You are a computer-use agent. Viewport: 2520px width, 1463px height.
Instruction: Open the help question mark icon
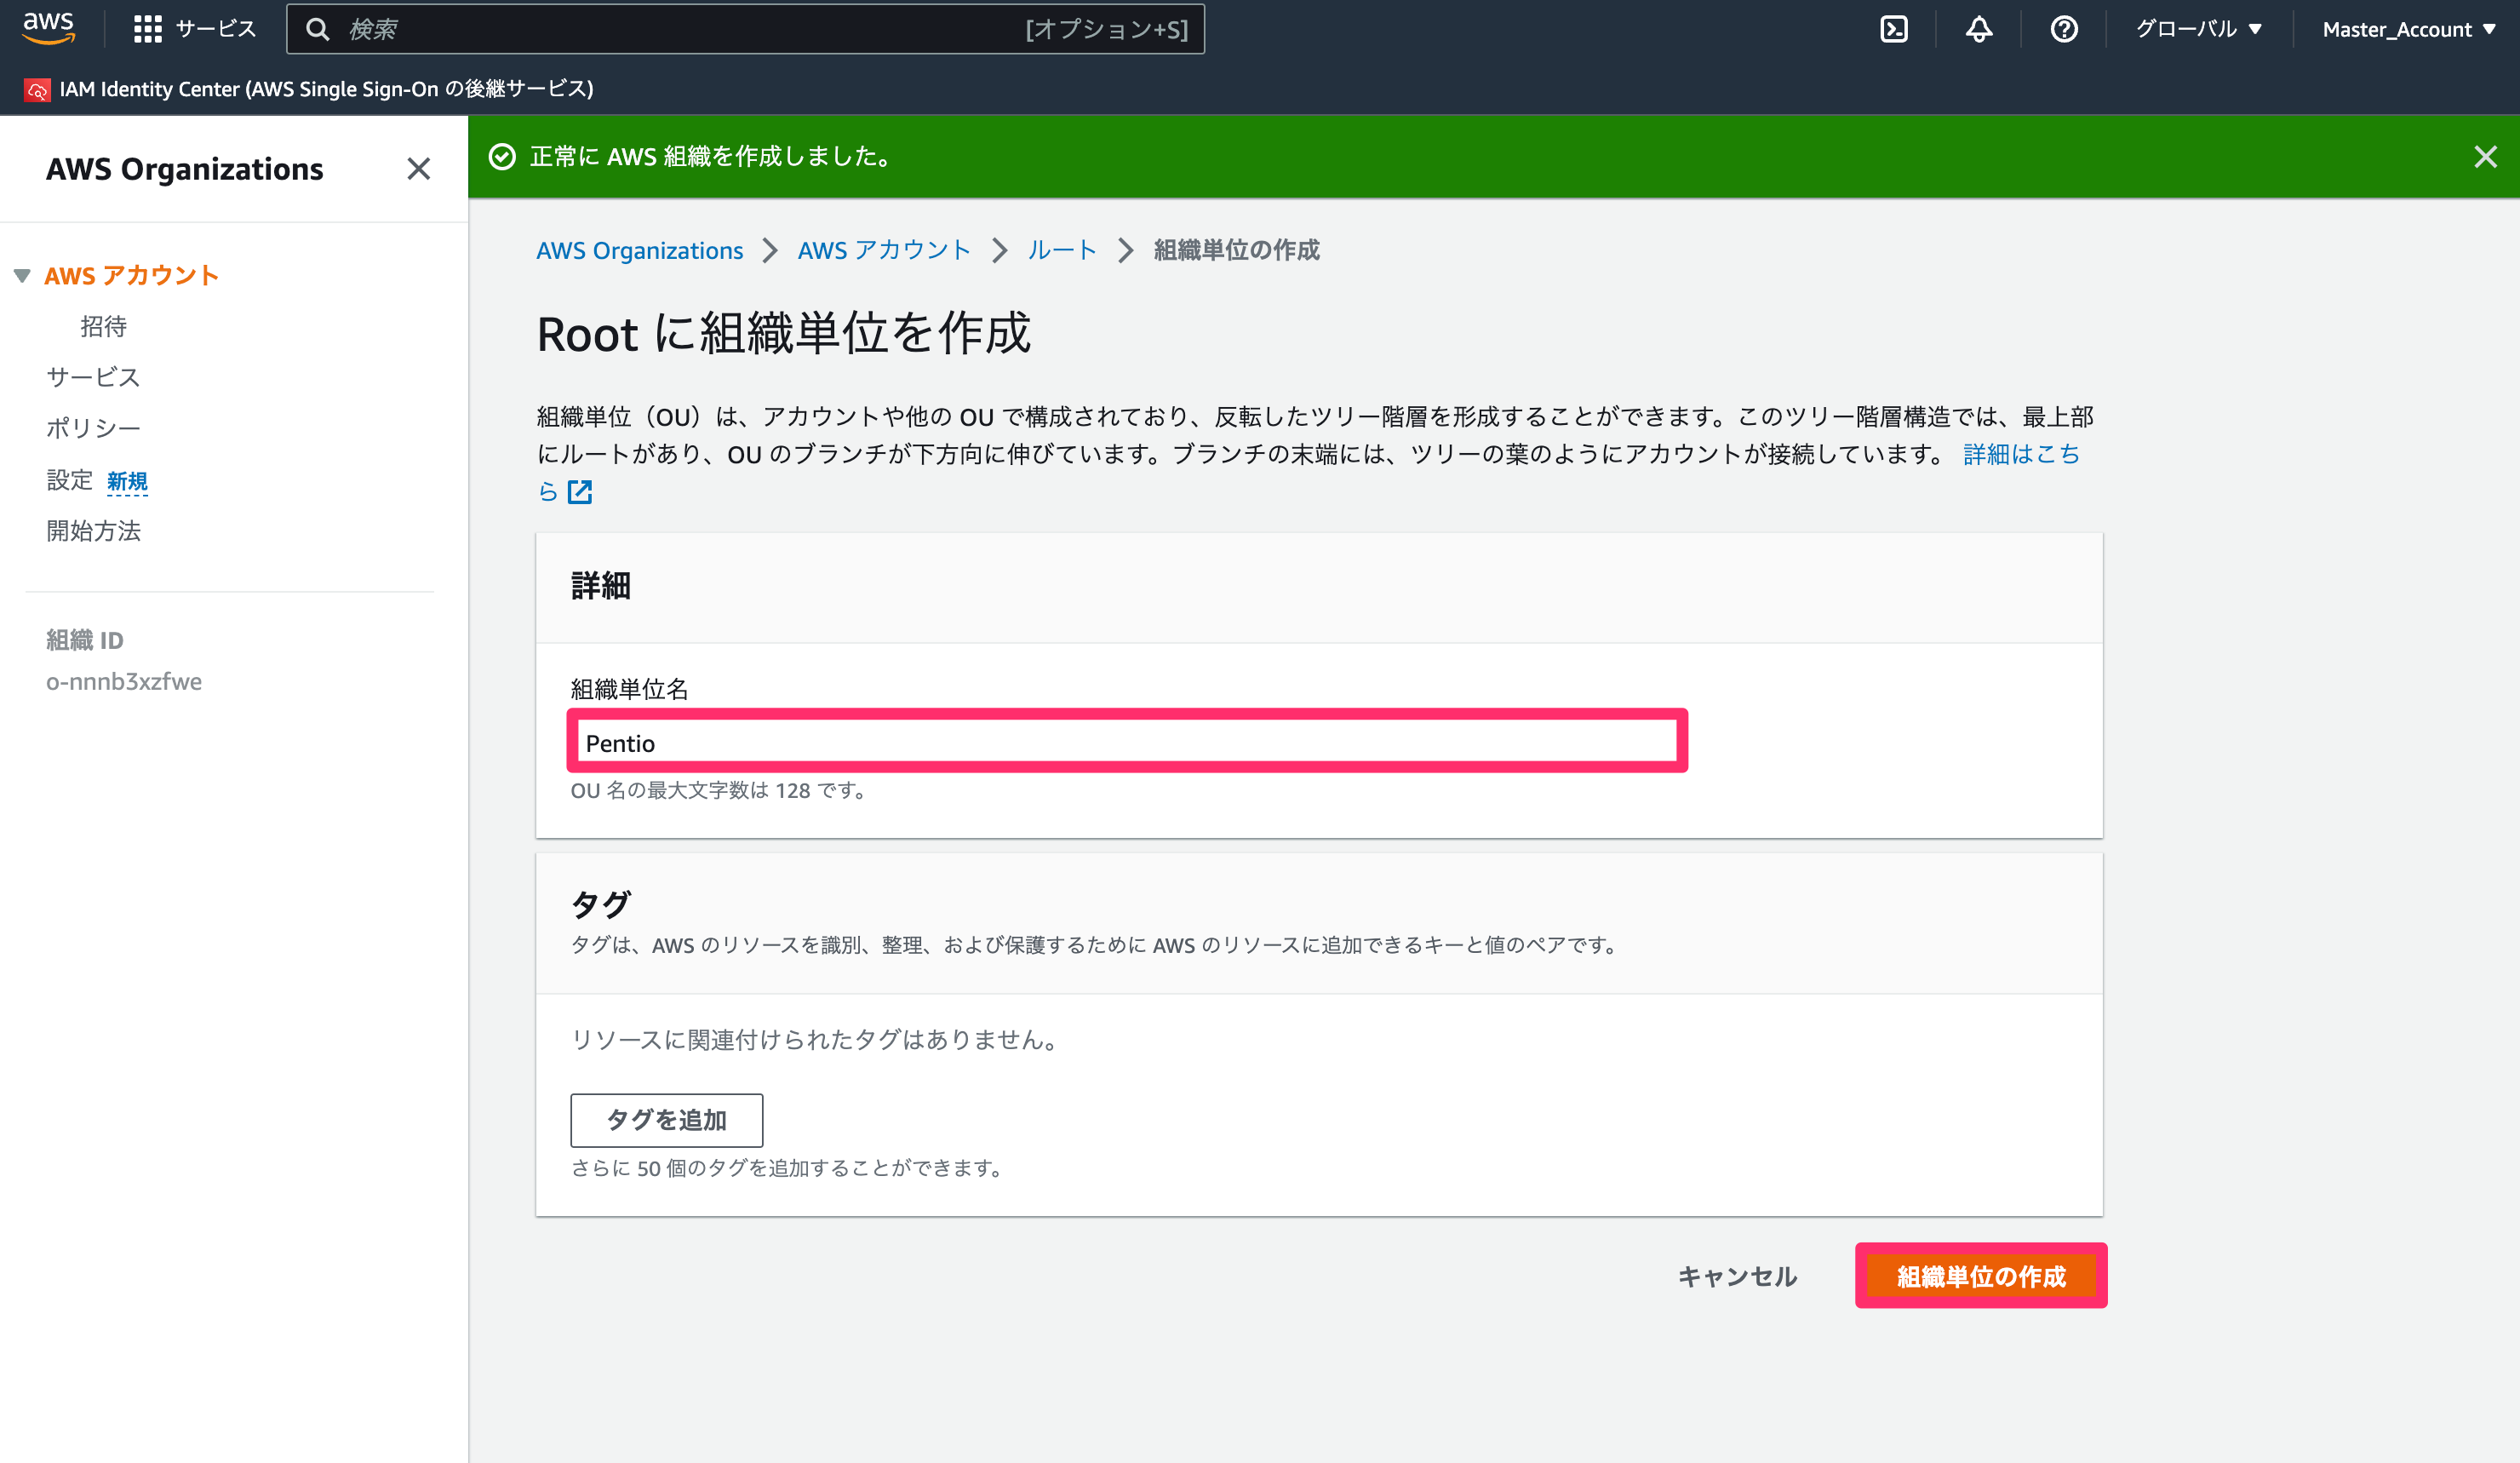pos(2064,29)
